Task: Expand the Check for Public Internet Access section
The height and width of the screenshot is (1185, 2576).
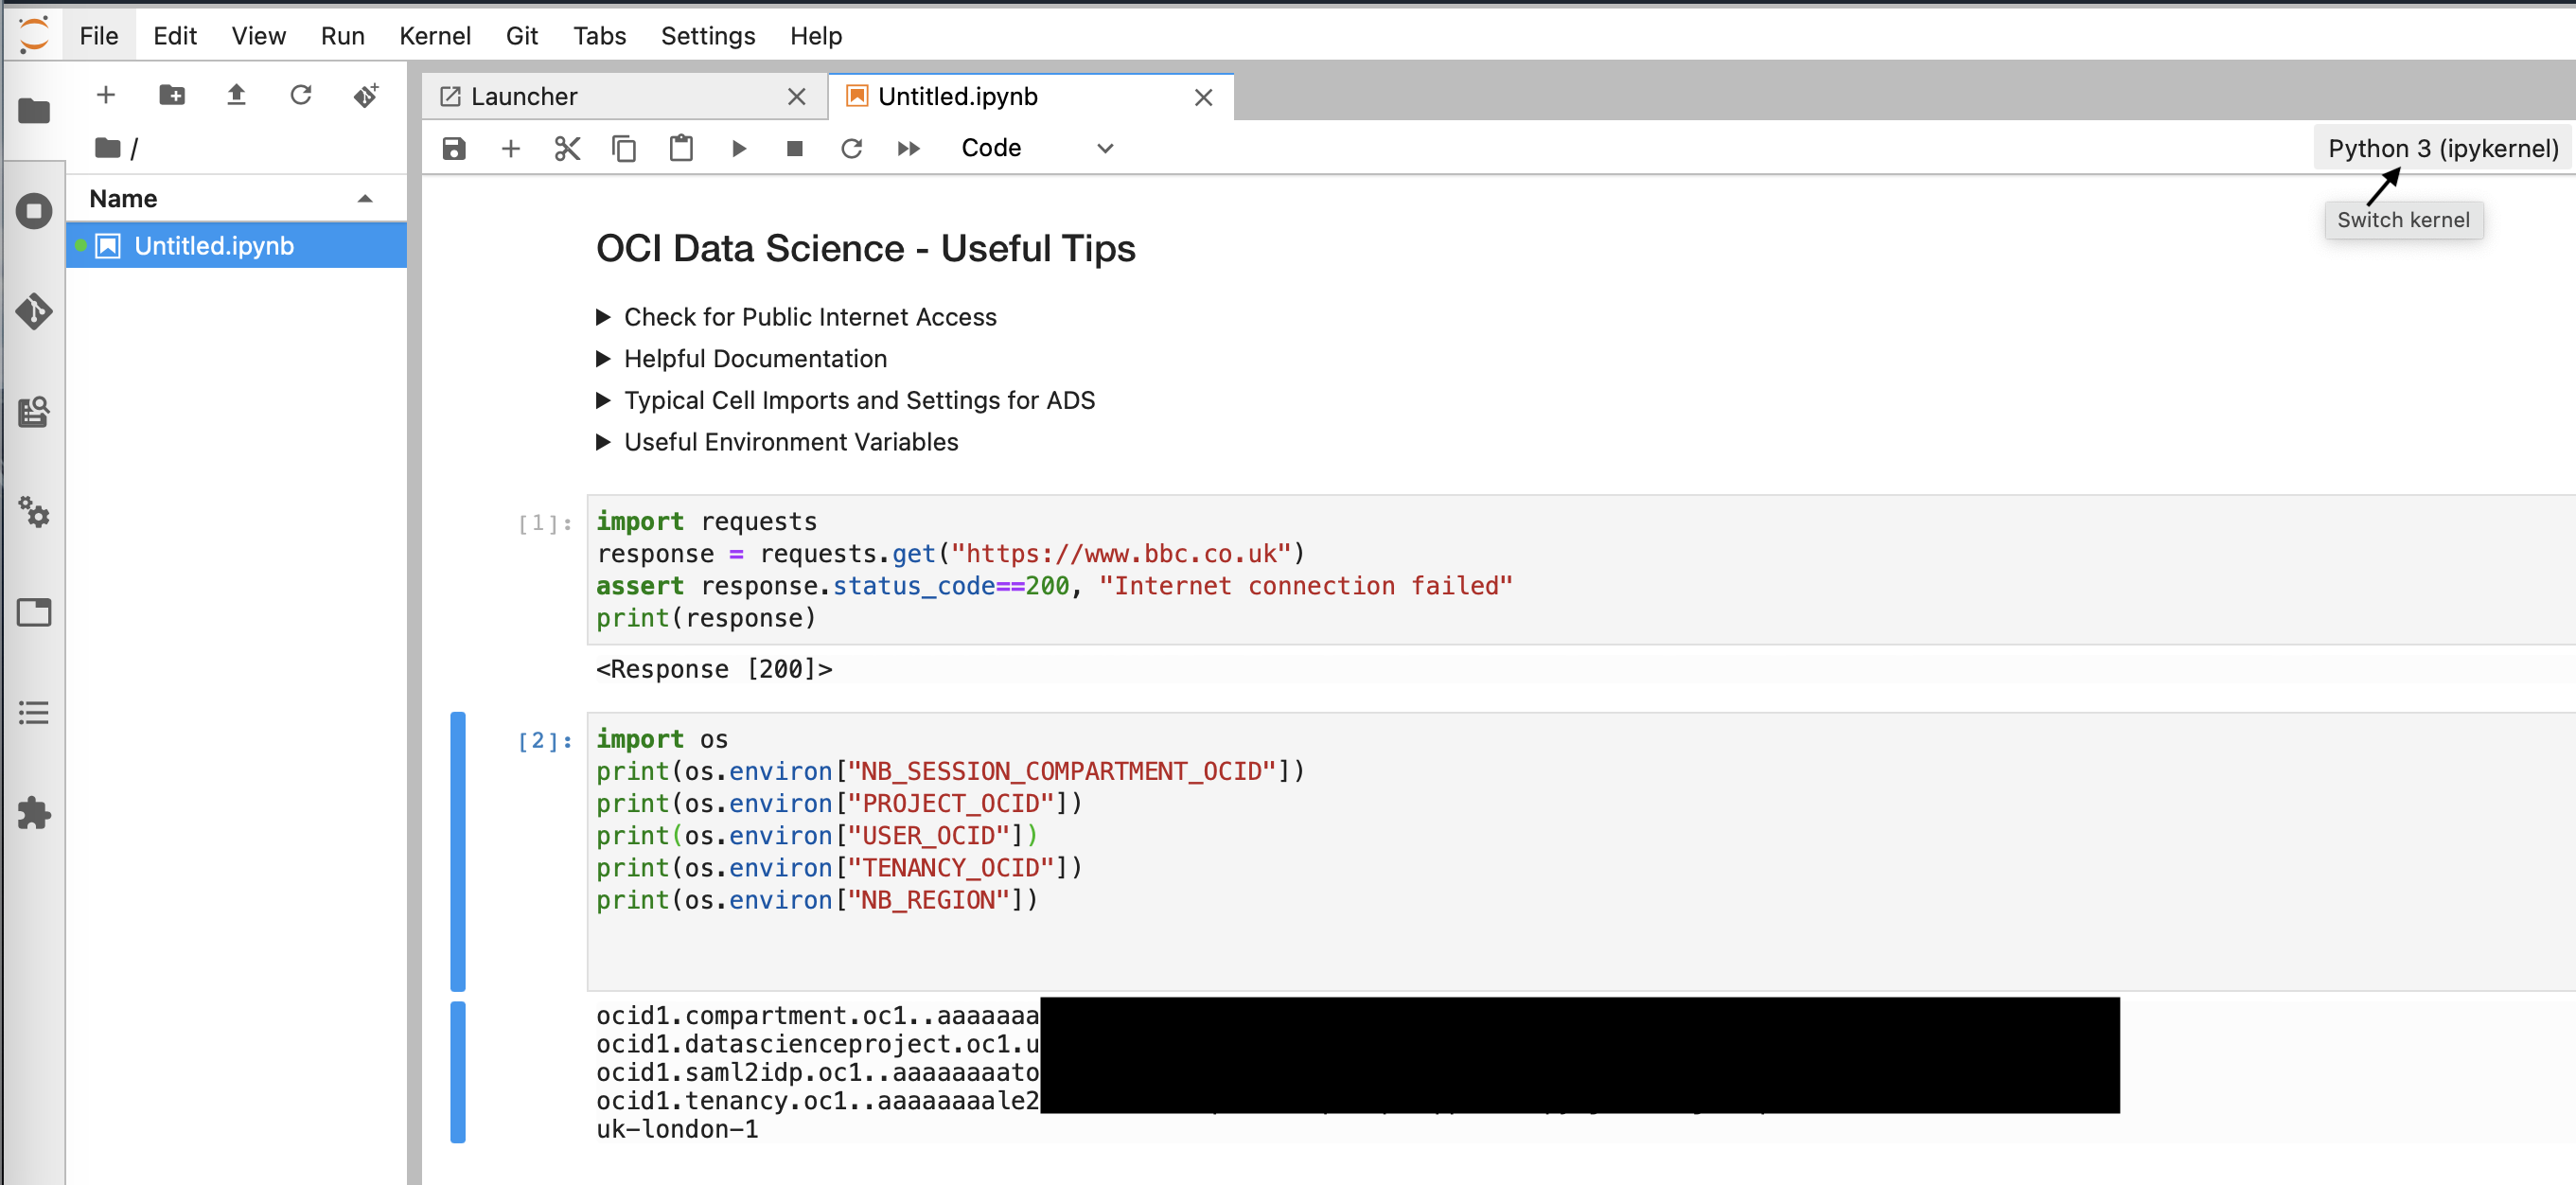Action: 604,316
